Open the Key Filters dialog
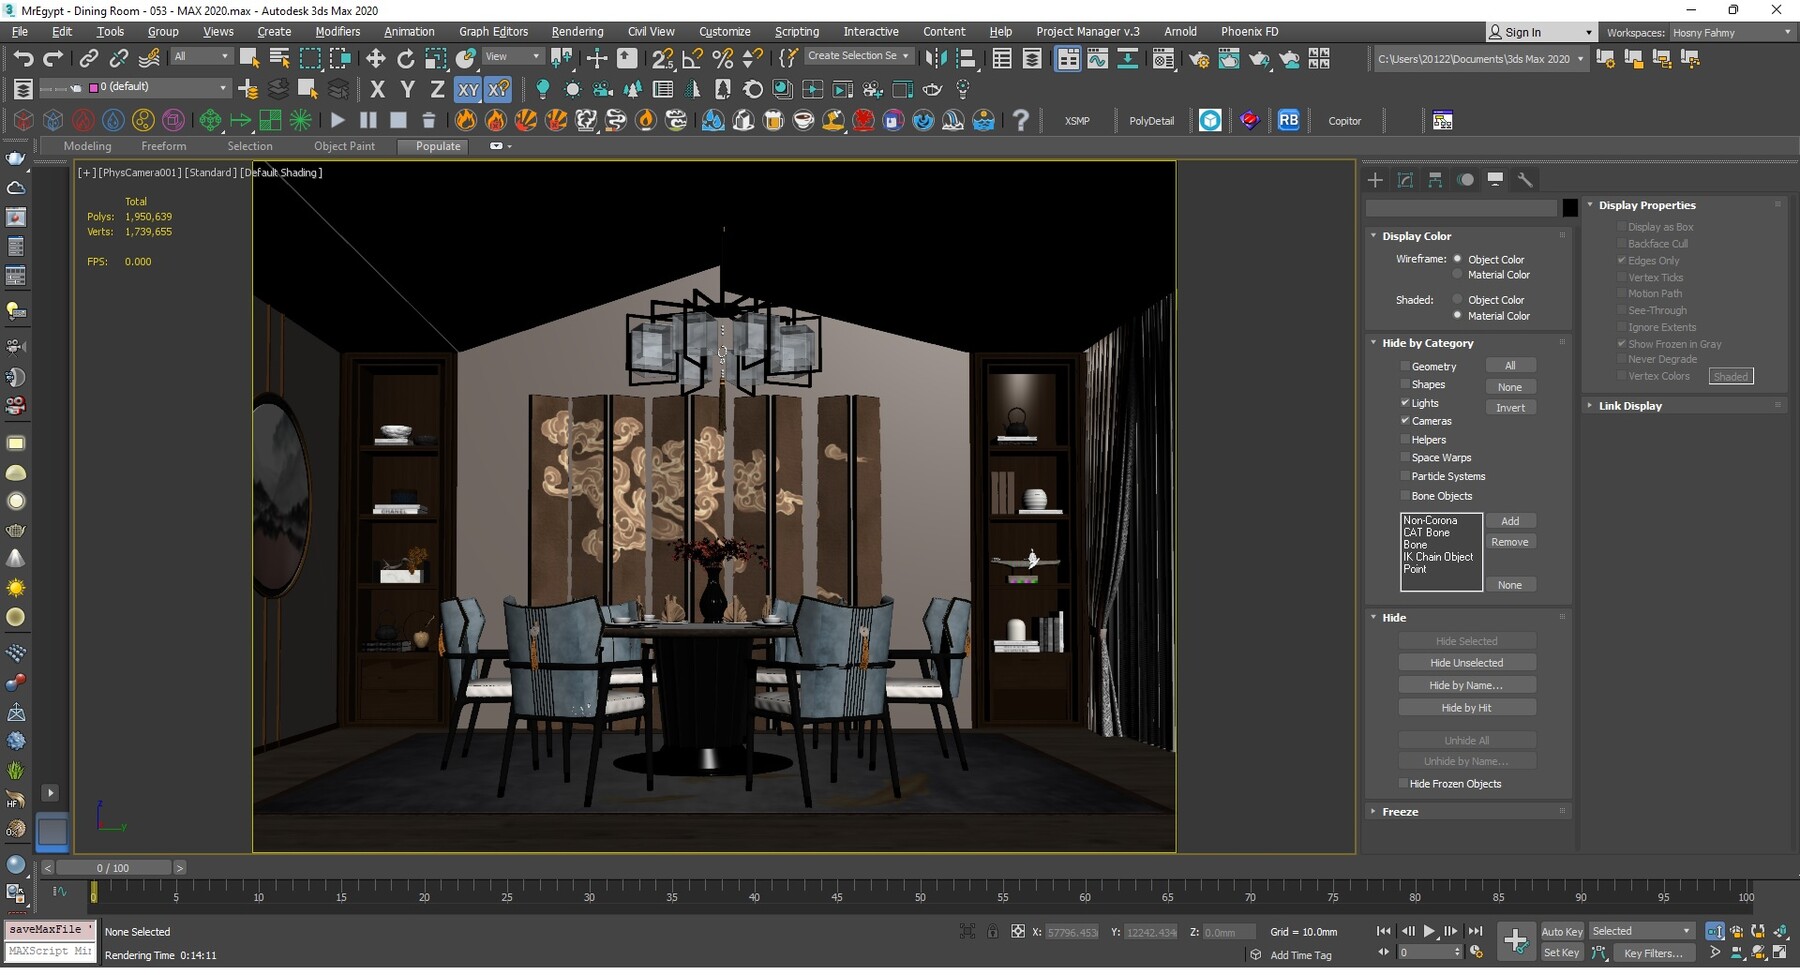1800x975 pixels. (1654, 953)
